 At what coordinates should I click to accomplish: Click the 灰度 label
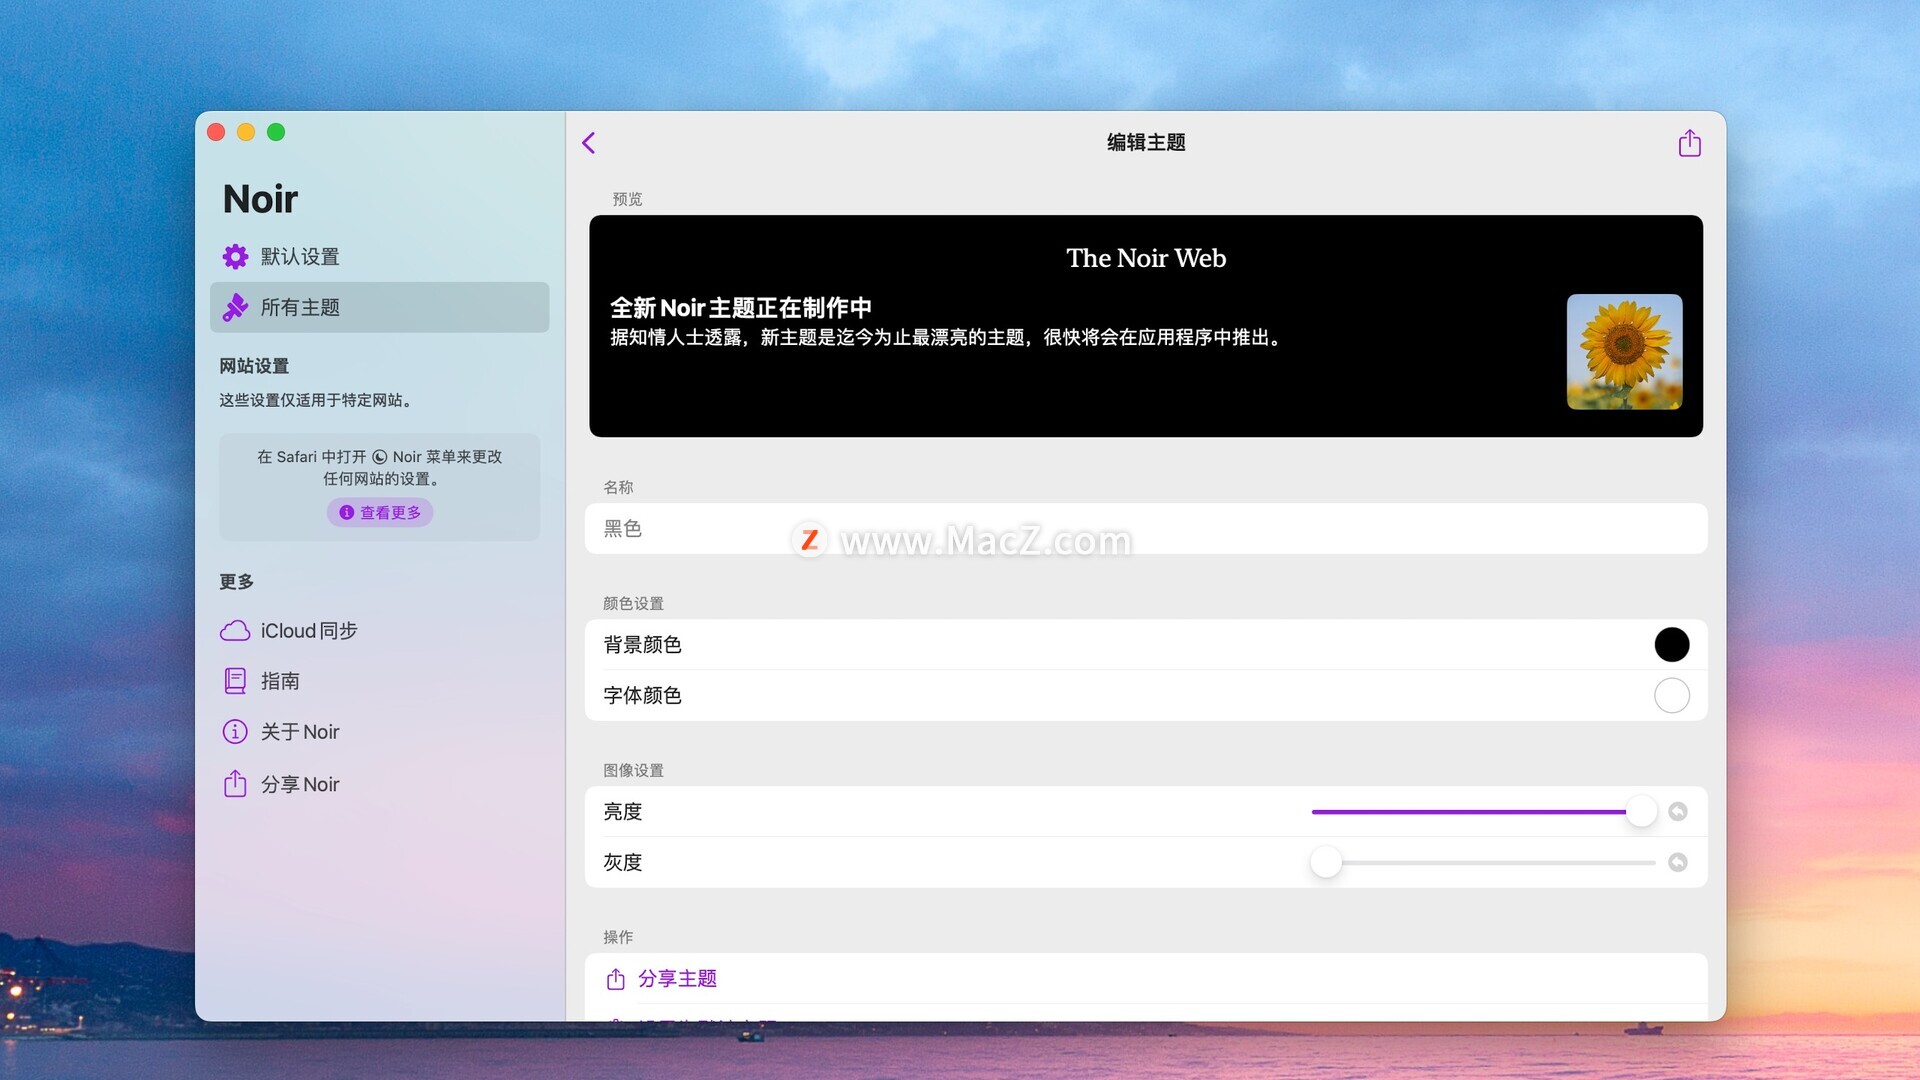[622, 862]
